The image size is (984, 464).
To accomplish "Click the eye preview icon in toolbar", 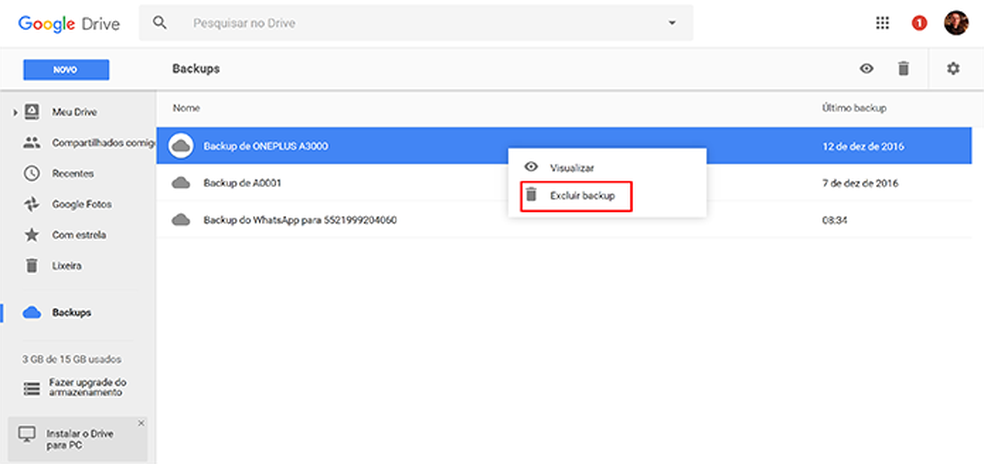I will click(867, 69).
